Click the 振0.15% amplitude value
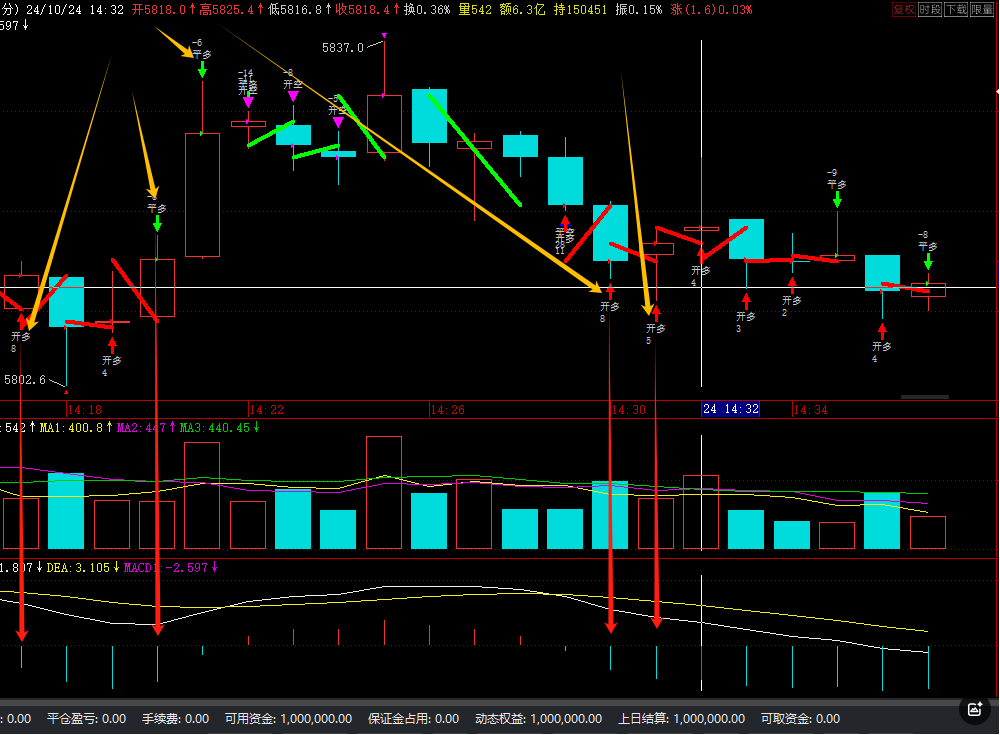The height and width of the screenshot is (735, 1000). tap(638, 10)
